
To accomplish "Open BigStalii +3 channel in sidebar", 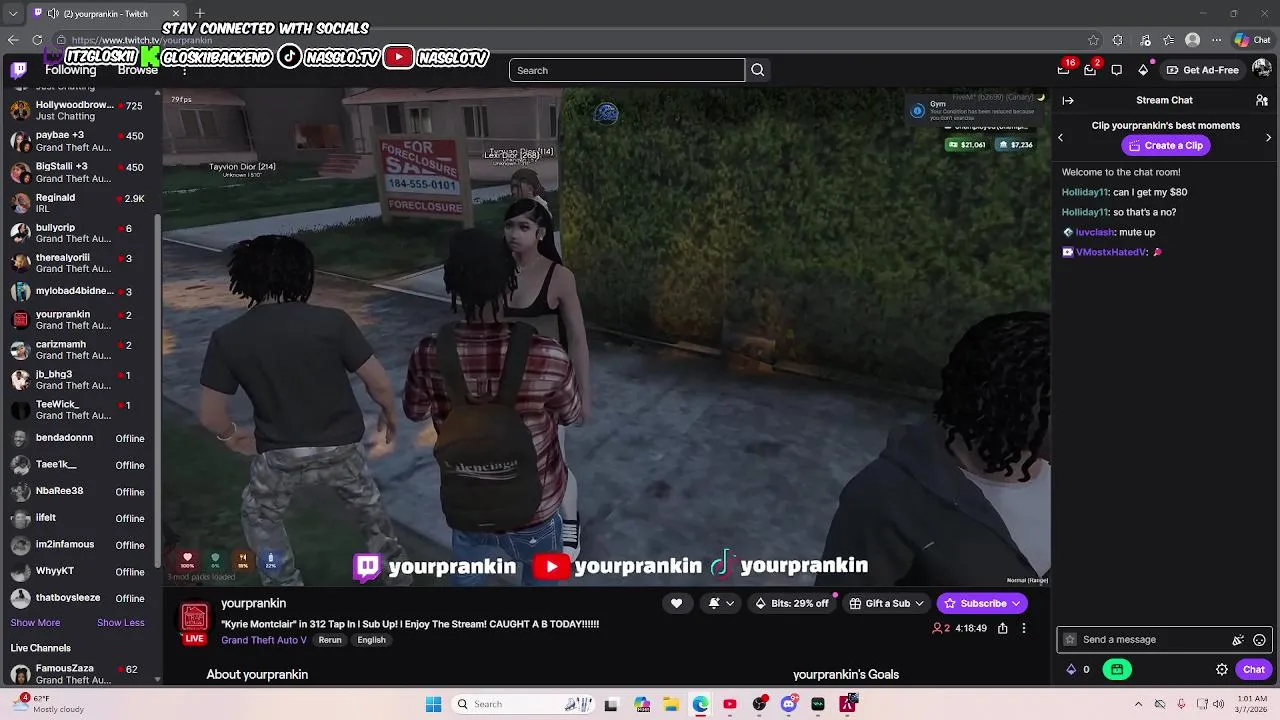I will 78,172.
